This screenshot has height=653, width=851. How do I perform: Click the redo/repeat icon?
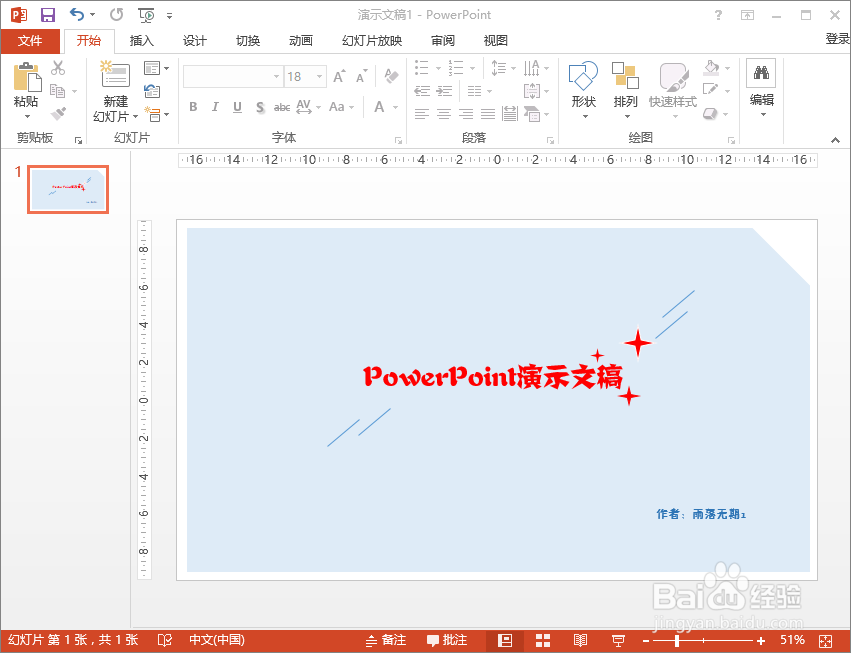click(116, 15)
